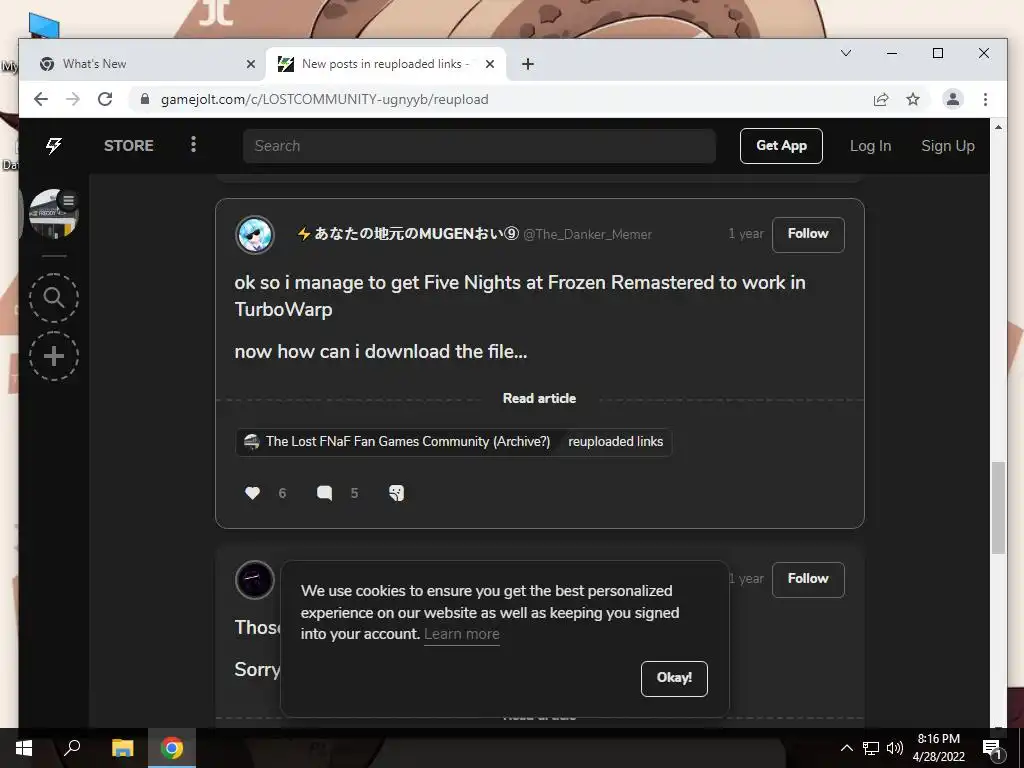Open The Lost FNaF Fan Games Community tag
The width and height of the screenshot is (1024, 768).
tap(398, 442)
